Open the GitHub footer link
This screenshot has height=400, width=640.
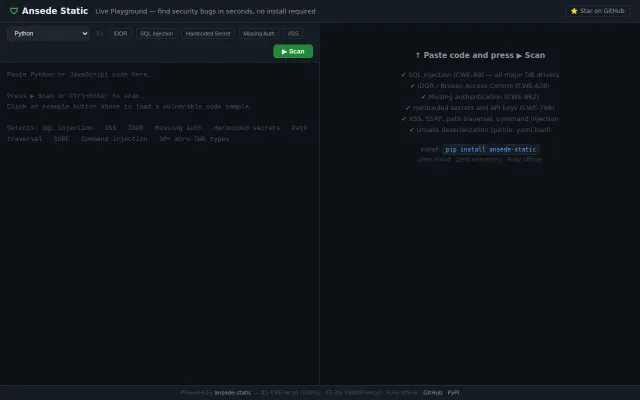433,393
